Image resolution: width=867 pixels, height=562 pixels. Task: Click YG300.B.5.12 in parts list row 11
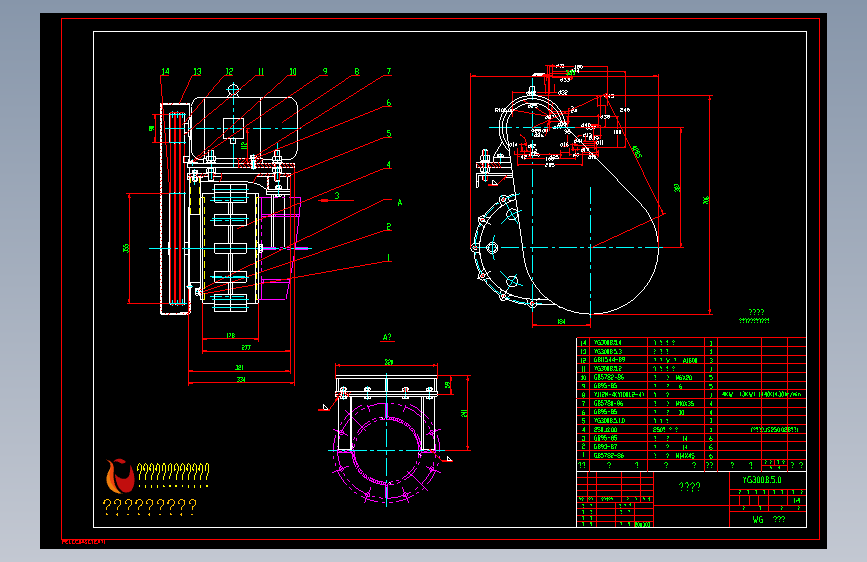(x=607, y=368)
